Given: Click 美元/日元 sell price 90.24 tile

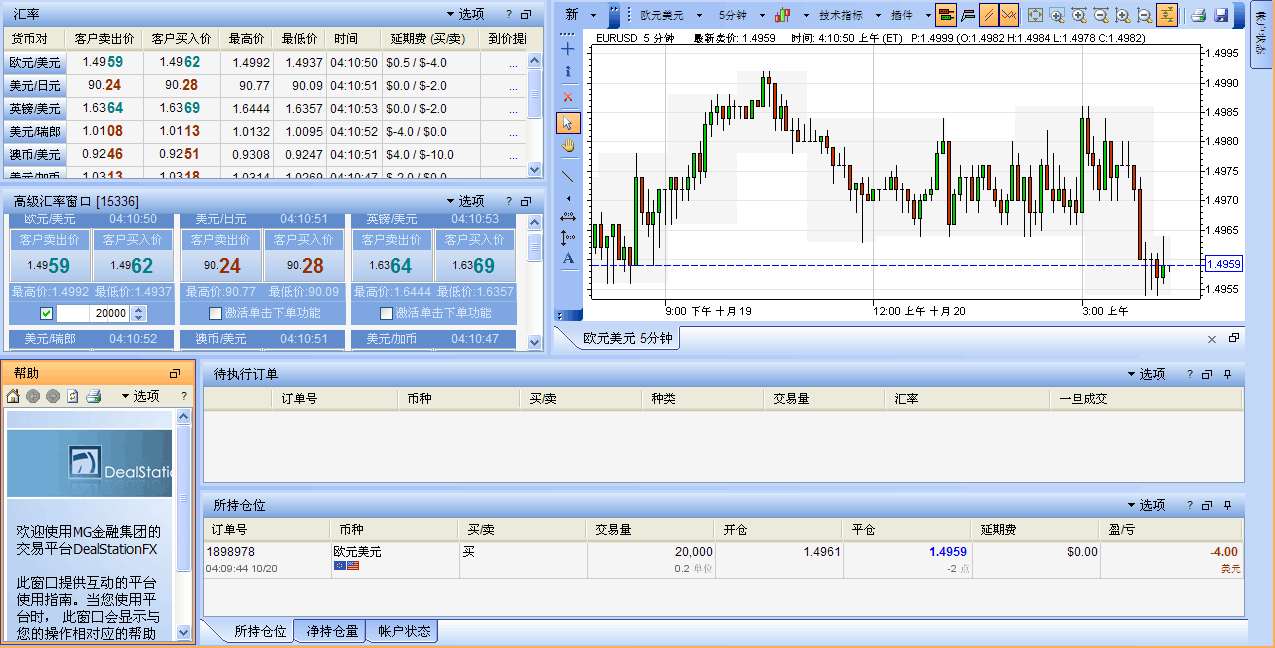Looking at the screenshot, I should (x=221, y=256).
